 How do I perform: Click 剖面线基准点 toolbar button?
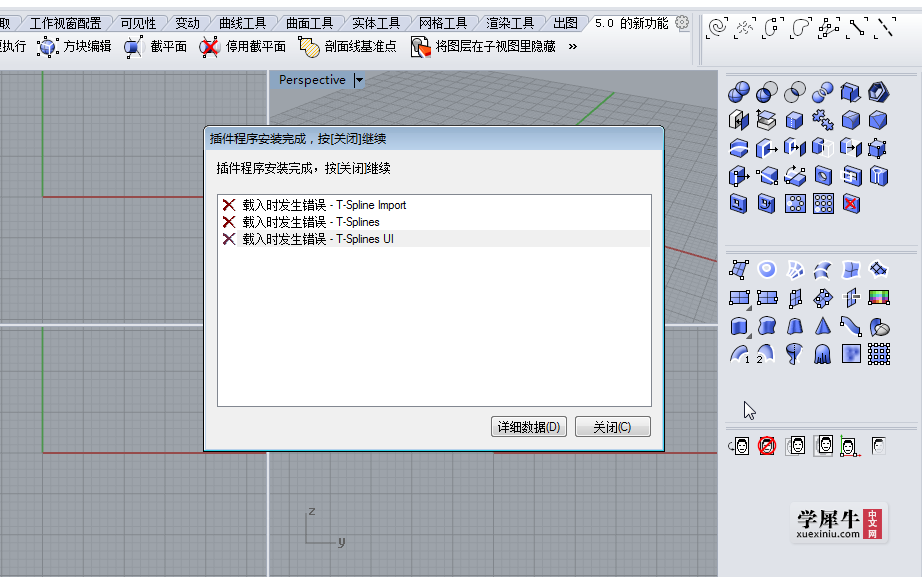pos(347,46)
